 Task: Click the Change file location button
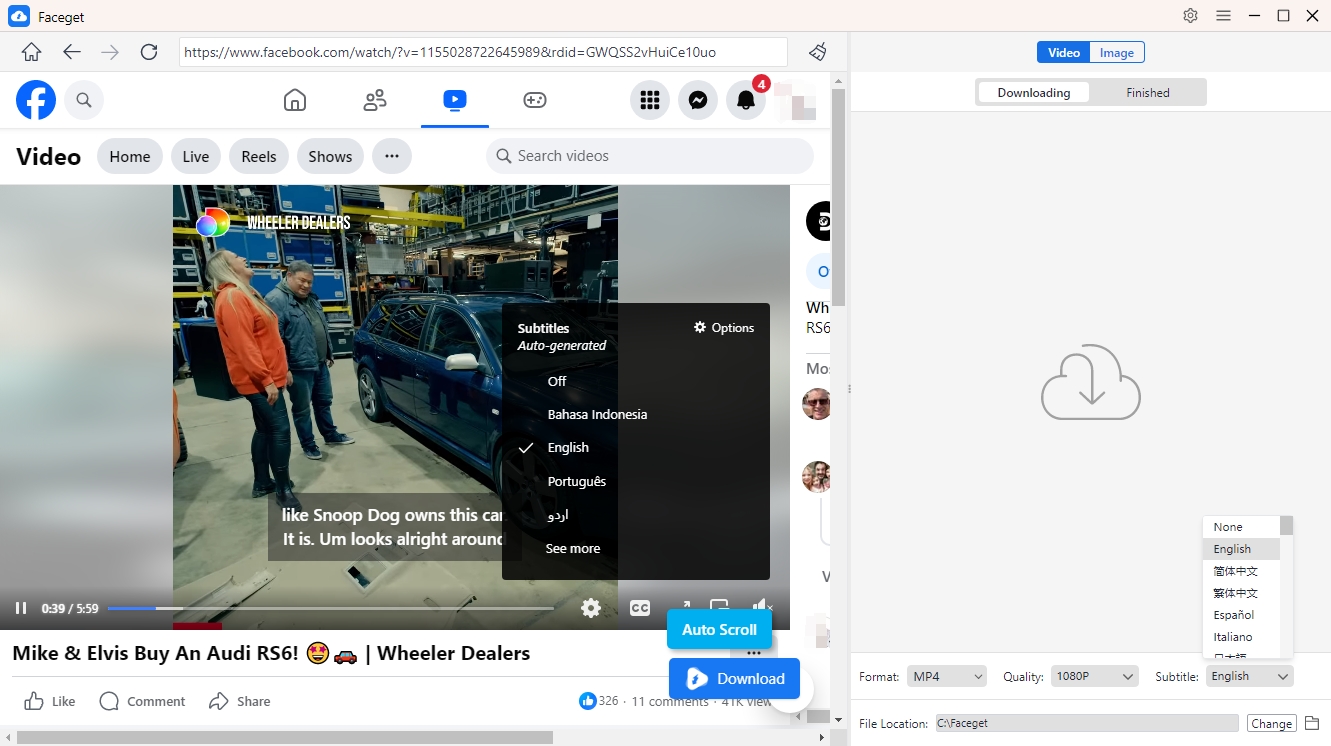tap(1271, 723)
